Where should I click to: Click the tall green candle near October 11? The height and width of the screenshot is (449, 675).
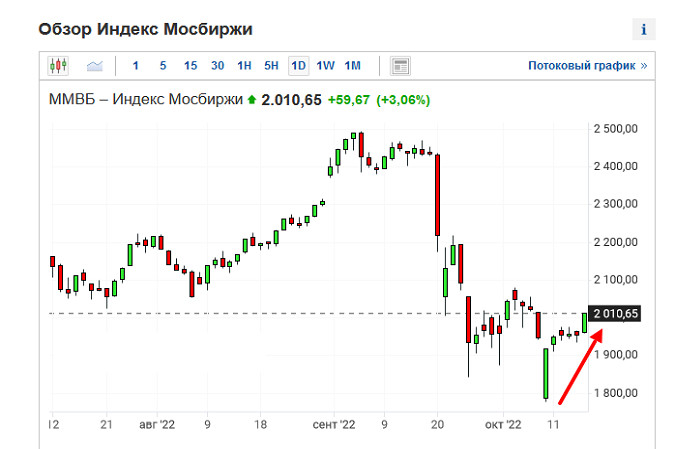546,373
